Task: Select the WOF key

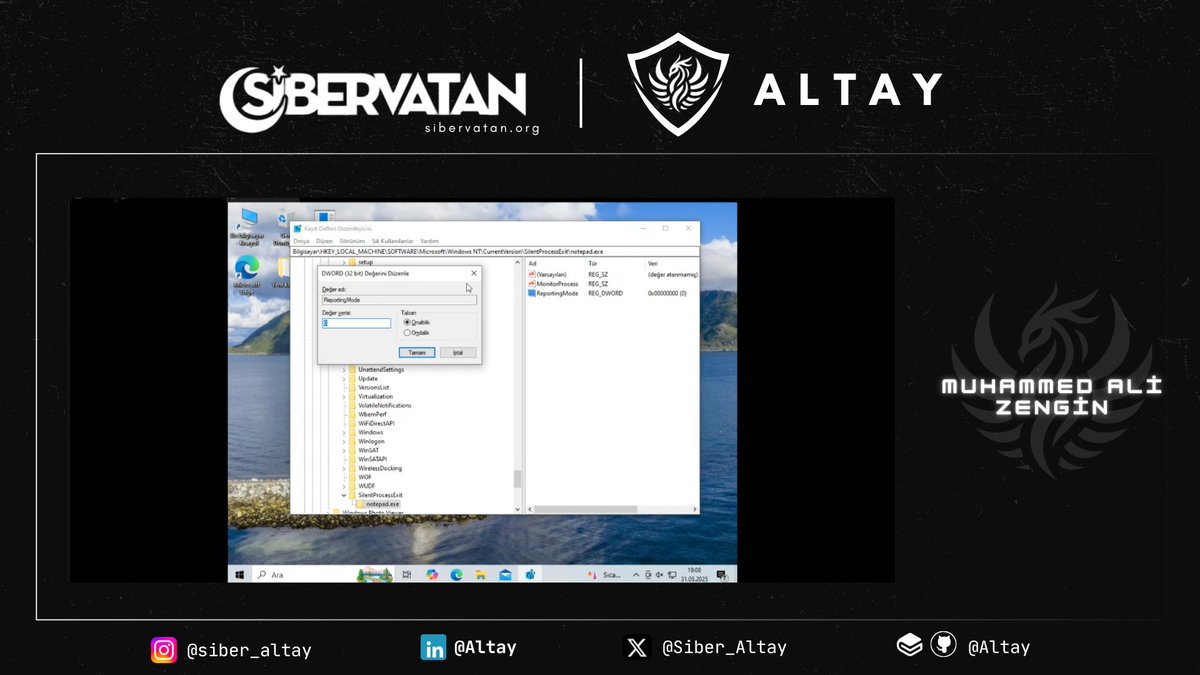Action: coord(365,477)
